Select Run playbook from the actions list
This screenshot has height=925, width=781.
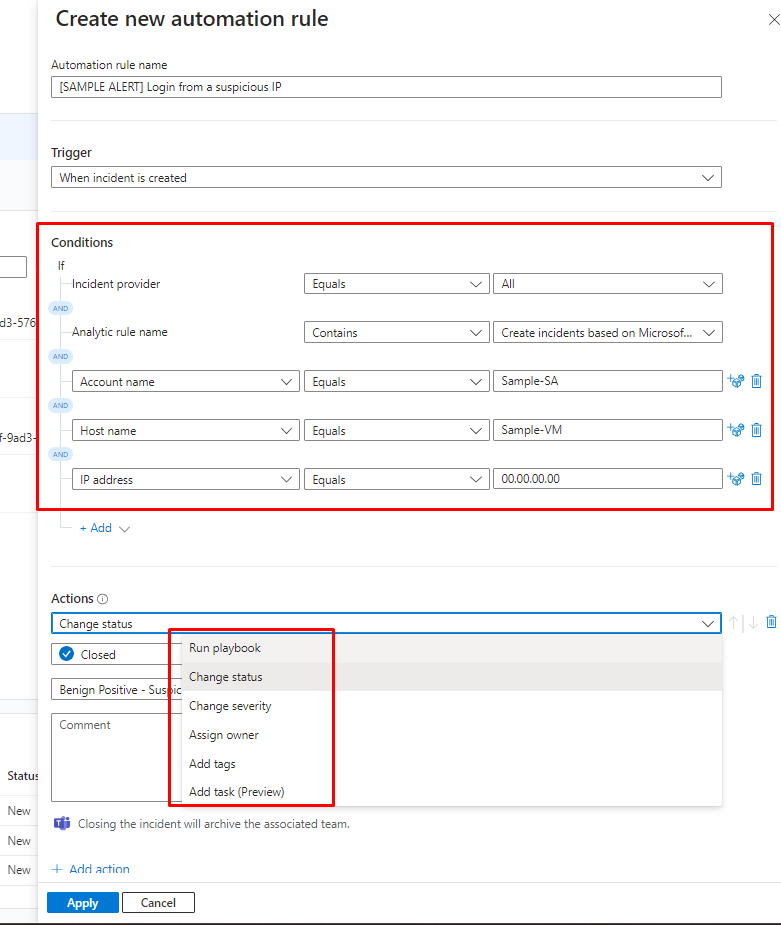(225, 648)
